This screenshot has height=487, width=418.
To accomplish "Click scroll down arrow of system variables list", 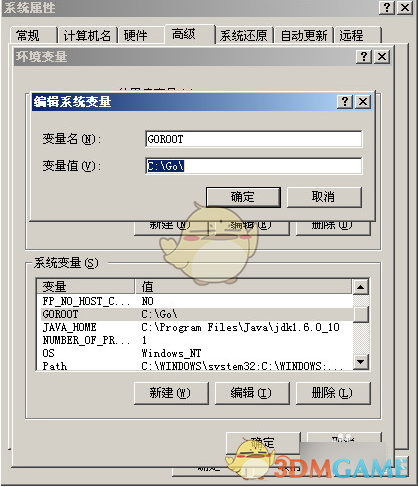I will (360, 361).
